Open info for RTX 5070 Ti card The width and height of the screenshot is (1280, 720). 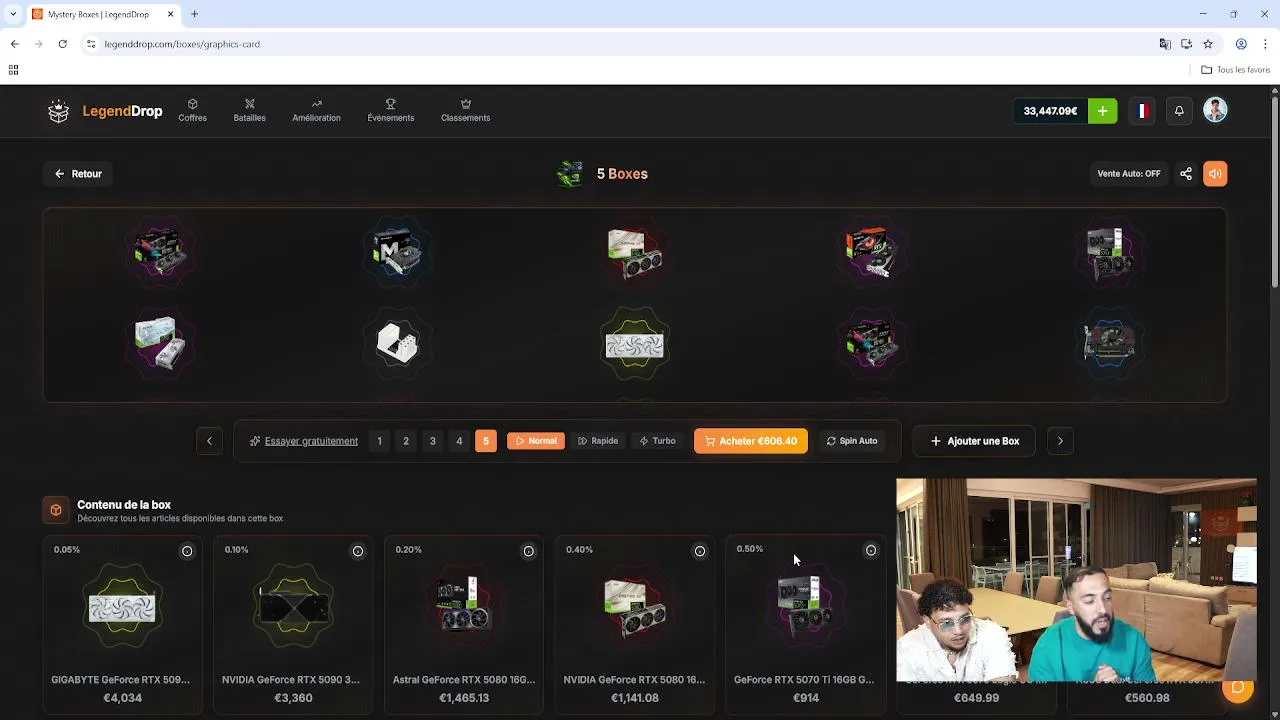point(871,551)
